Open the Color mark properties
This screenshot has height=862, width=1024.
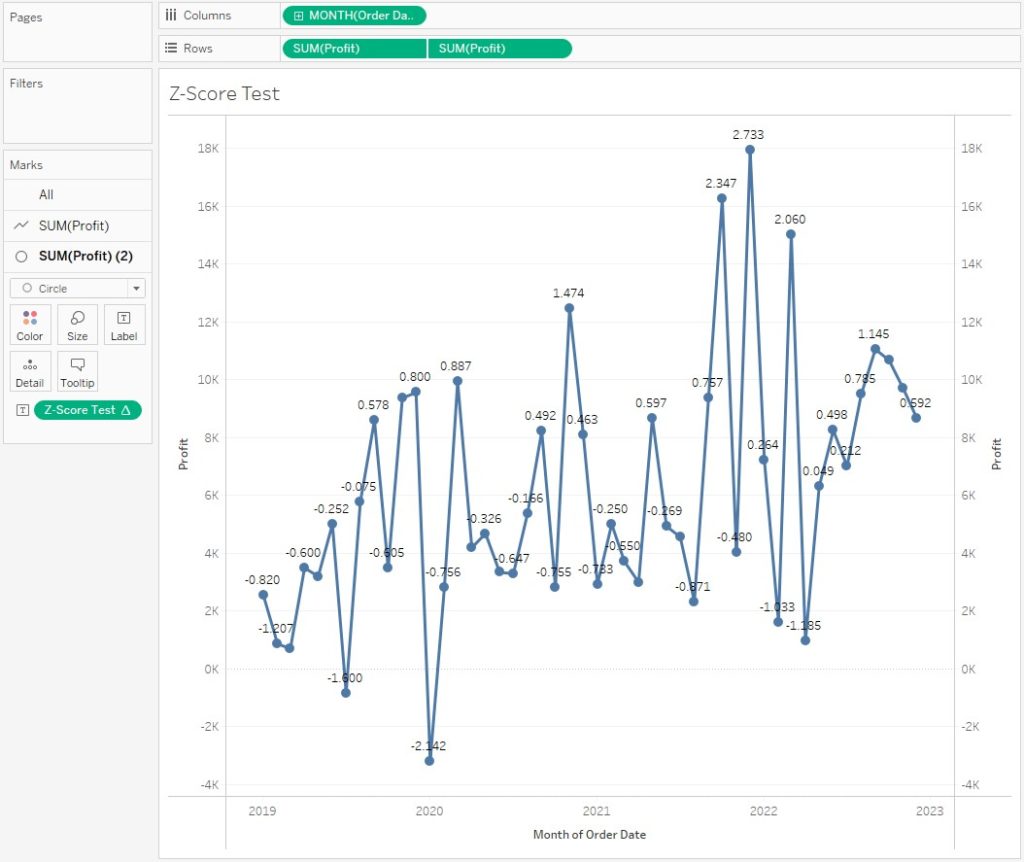point(29,324)
